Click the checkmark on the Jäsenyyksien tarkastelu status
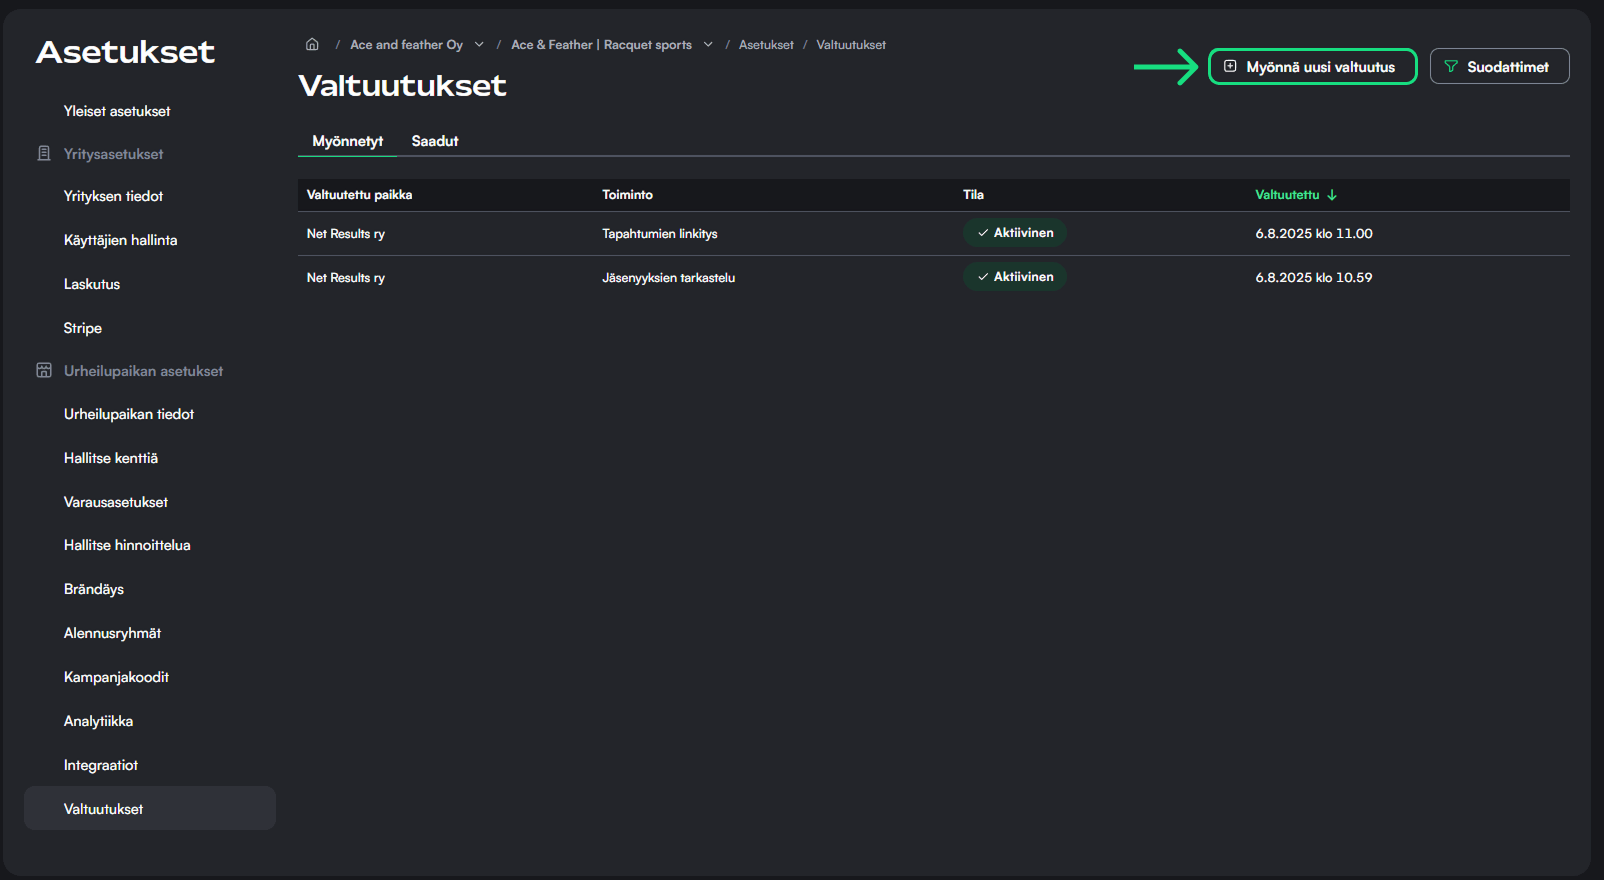1604x880 pixels. pyautogui.click(x=983, y=277)
